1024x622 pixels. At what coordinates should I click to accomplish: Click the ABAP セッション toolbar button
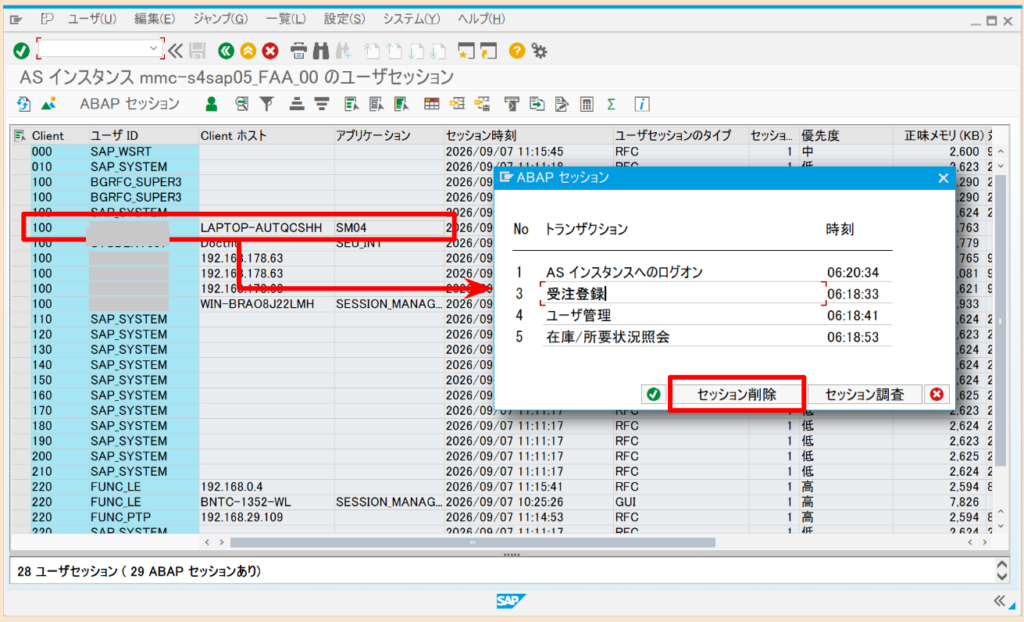(x=129, y=104)
